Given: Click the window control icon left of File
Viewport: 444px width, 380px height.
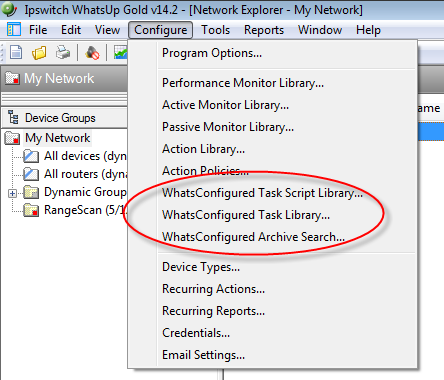Looking at the screenshot, I should tap(14, 30).
